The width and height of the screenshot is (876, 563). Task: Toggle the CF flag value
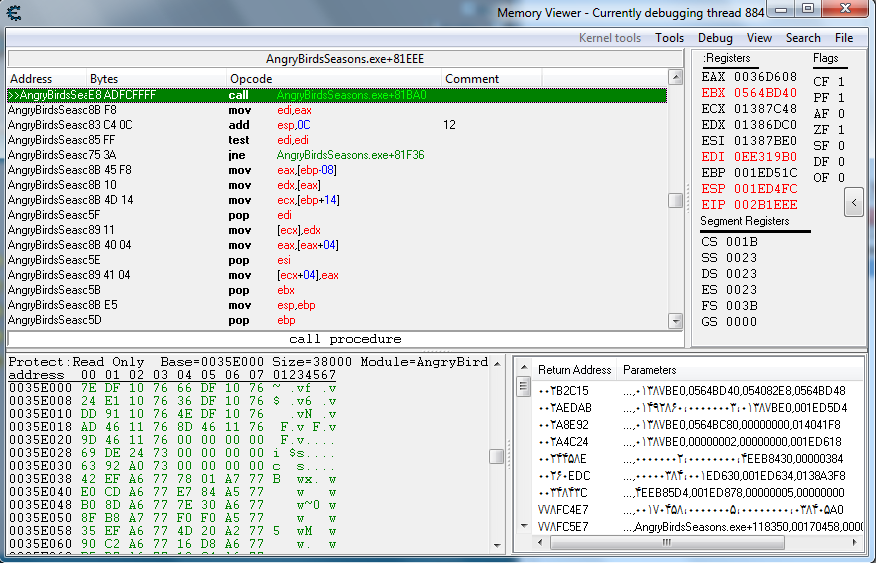[840, 82]
